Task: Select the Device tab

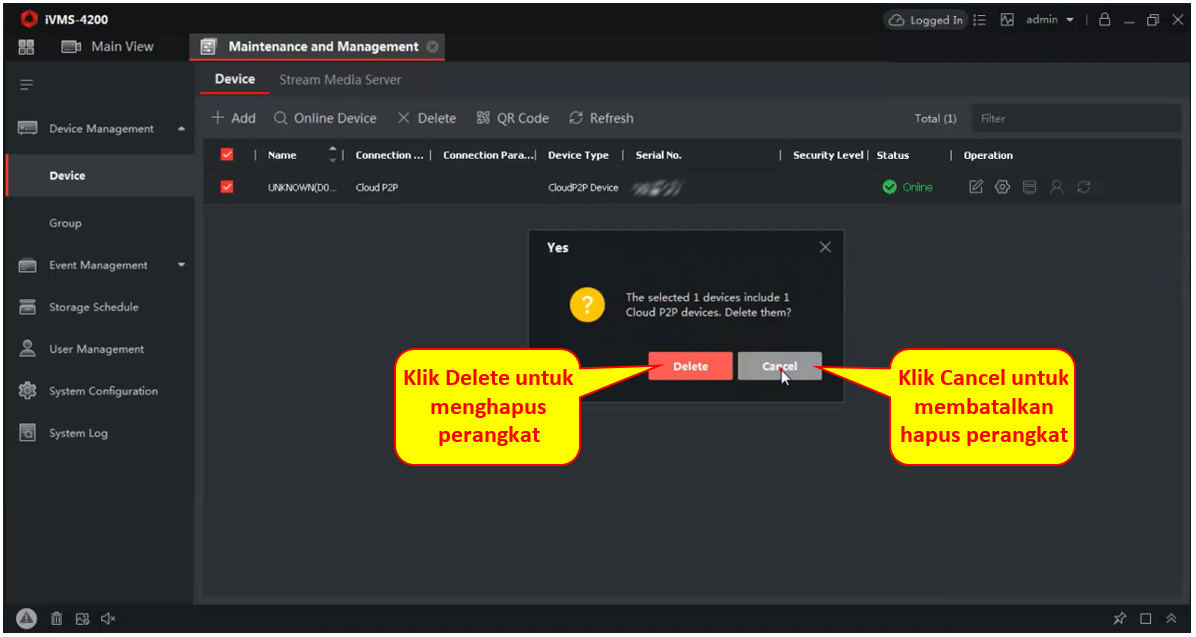Action: point(235,79)
